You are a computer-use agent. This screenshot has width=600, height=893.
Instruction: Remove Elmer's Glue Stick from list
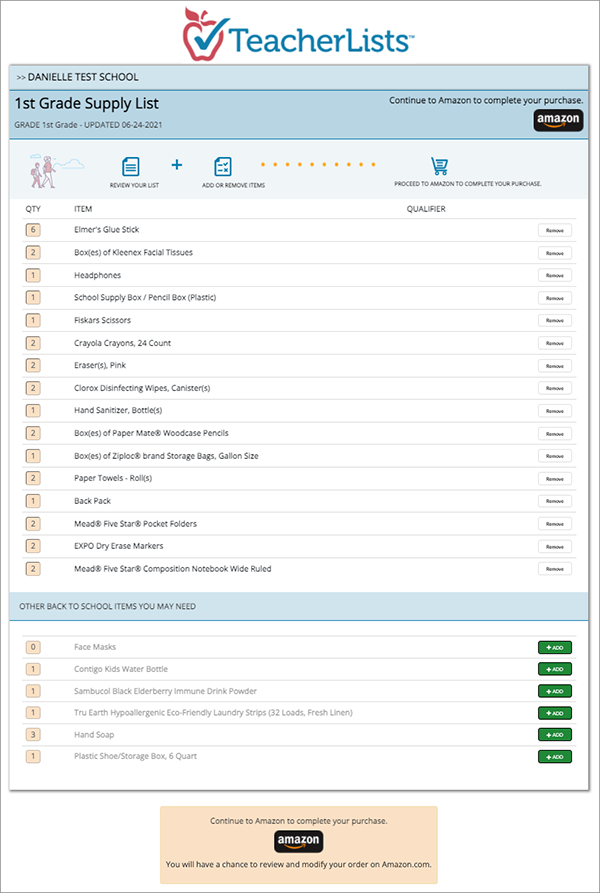coord(555,230)
